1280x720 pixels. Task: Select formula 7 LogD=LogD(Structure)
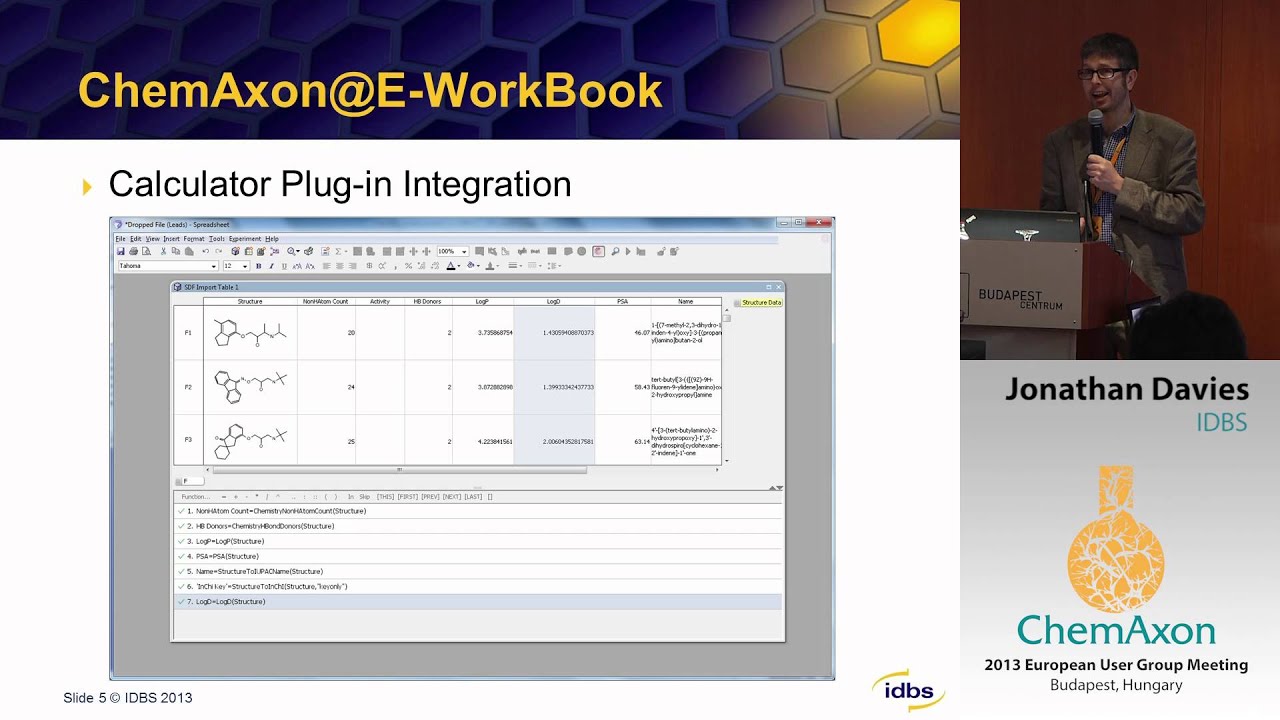[x=478, y=602]
